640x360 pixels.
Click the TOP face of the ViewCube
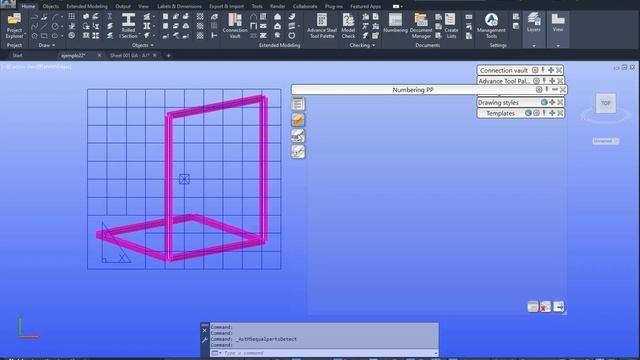(606, 103)
